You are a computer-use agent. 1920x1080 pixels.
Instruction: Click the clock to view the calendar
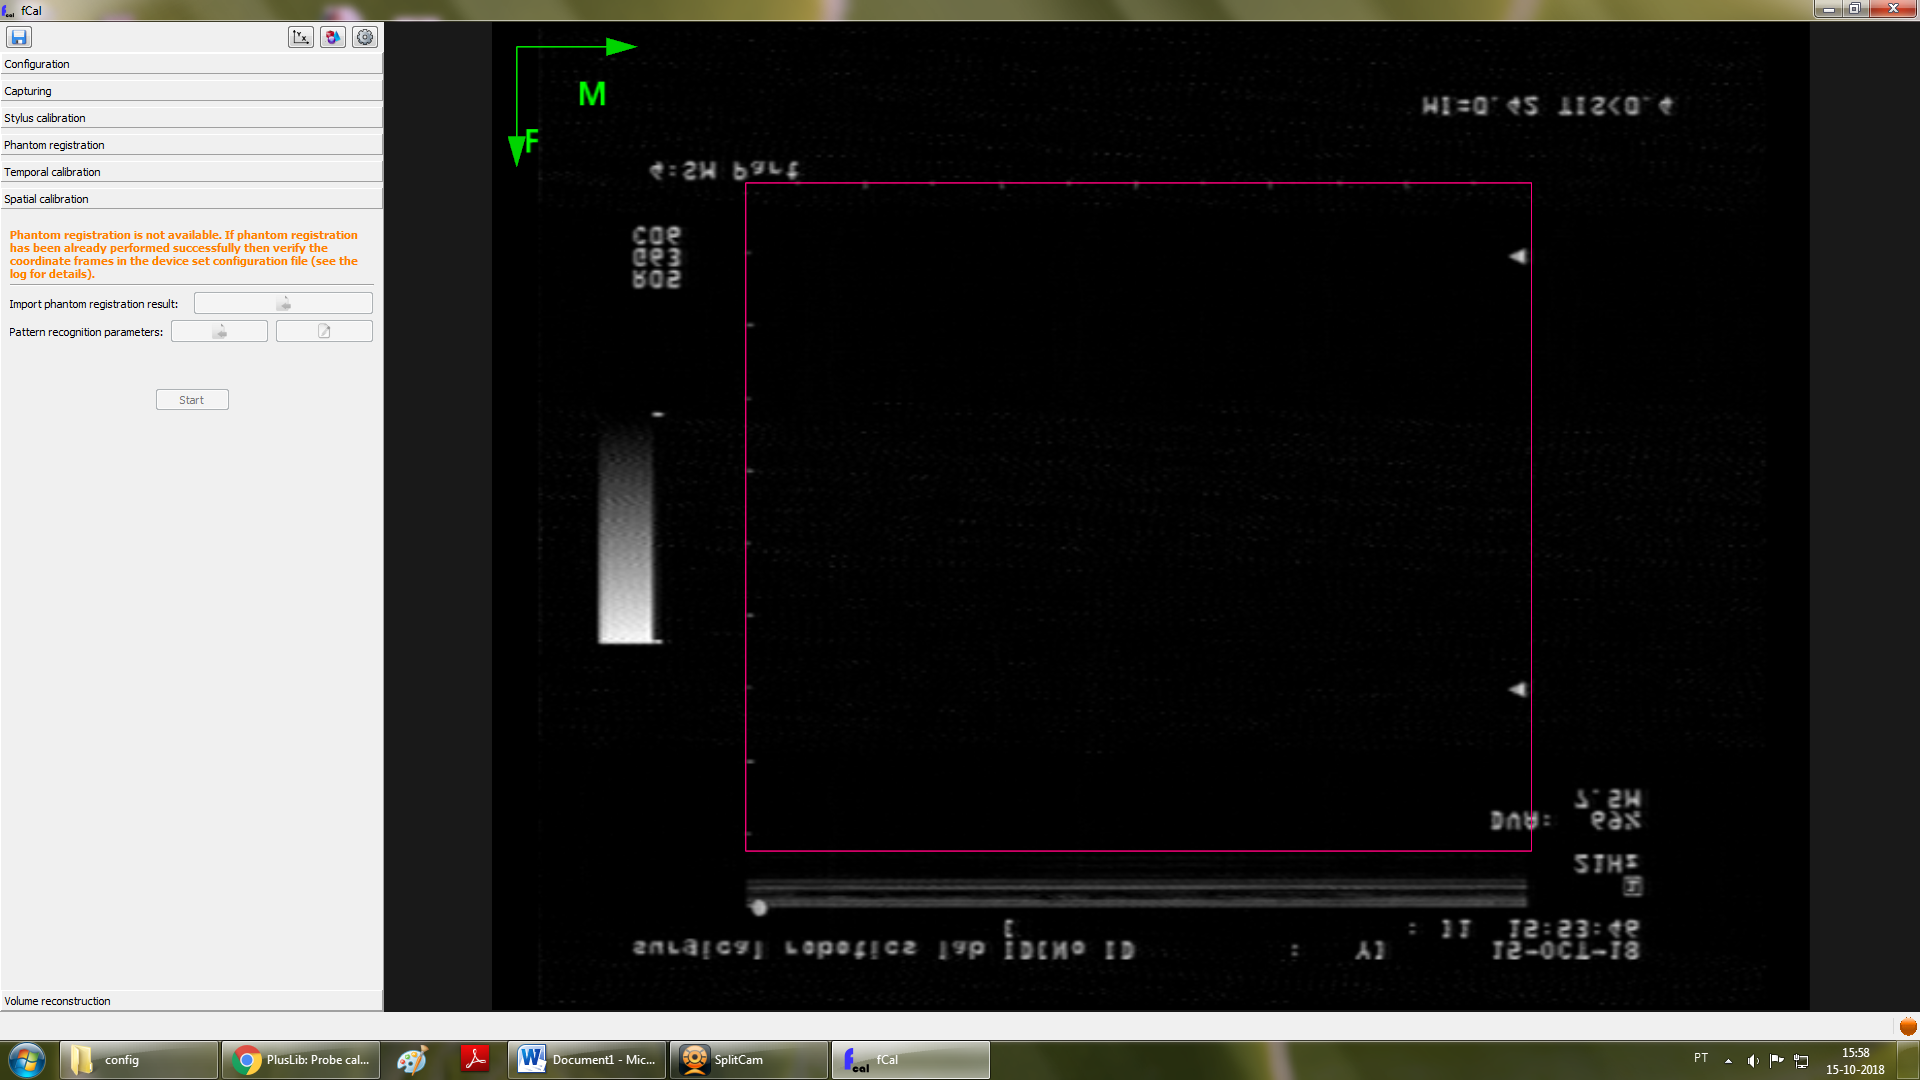(x=1855, y=1059)
